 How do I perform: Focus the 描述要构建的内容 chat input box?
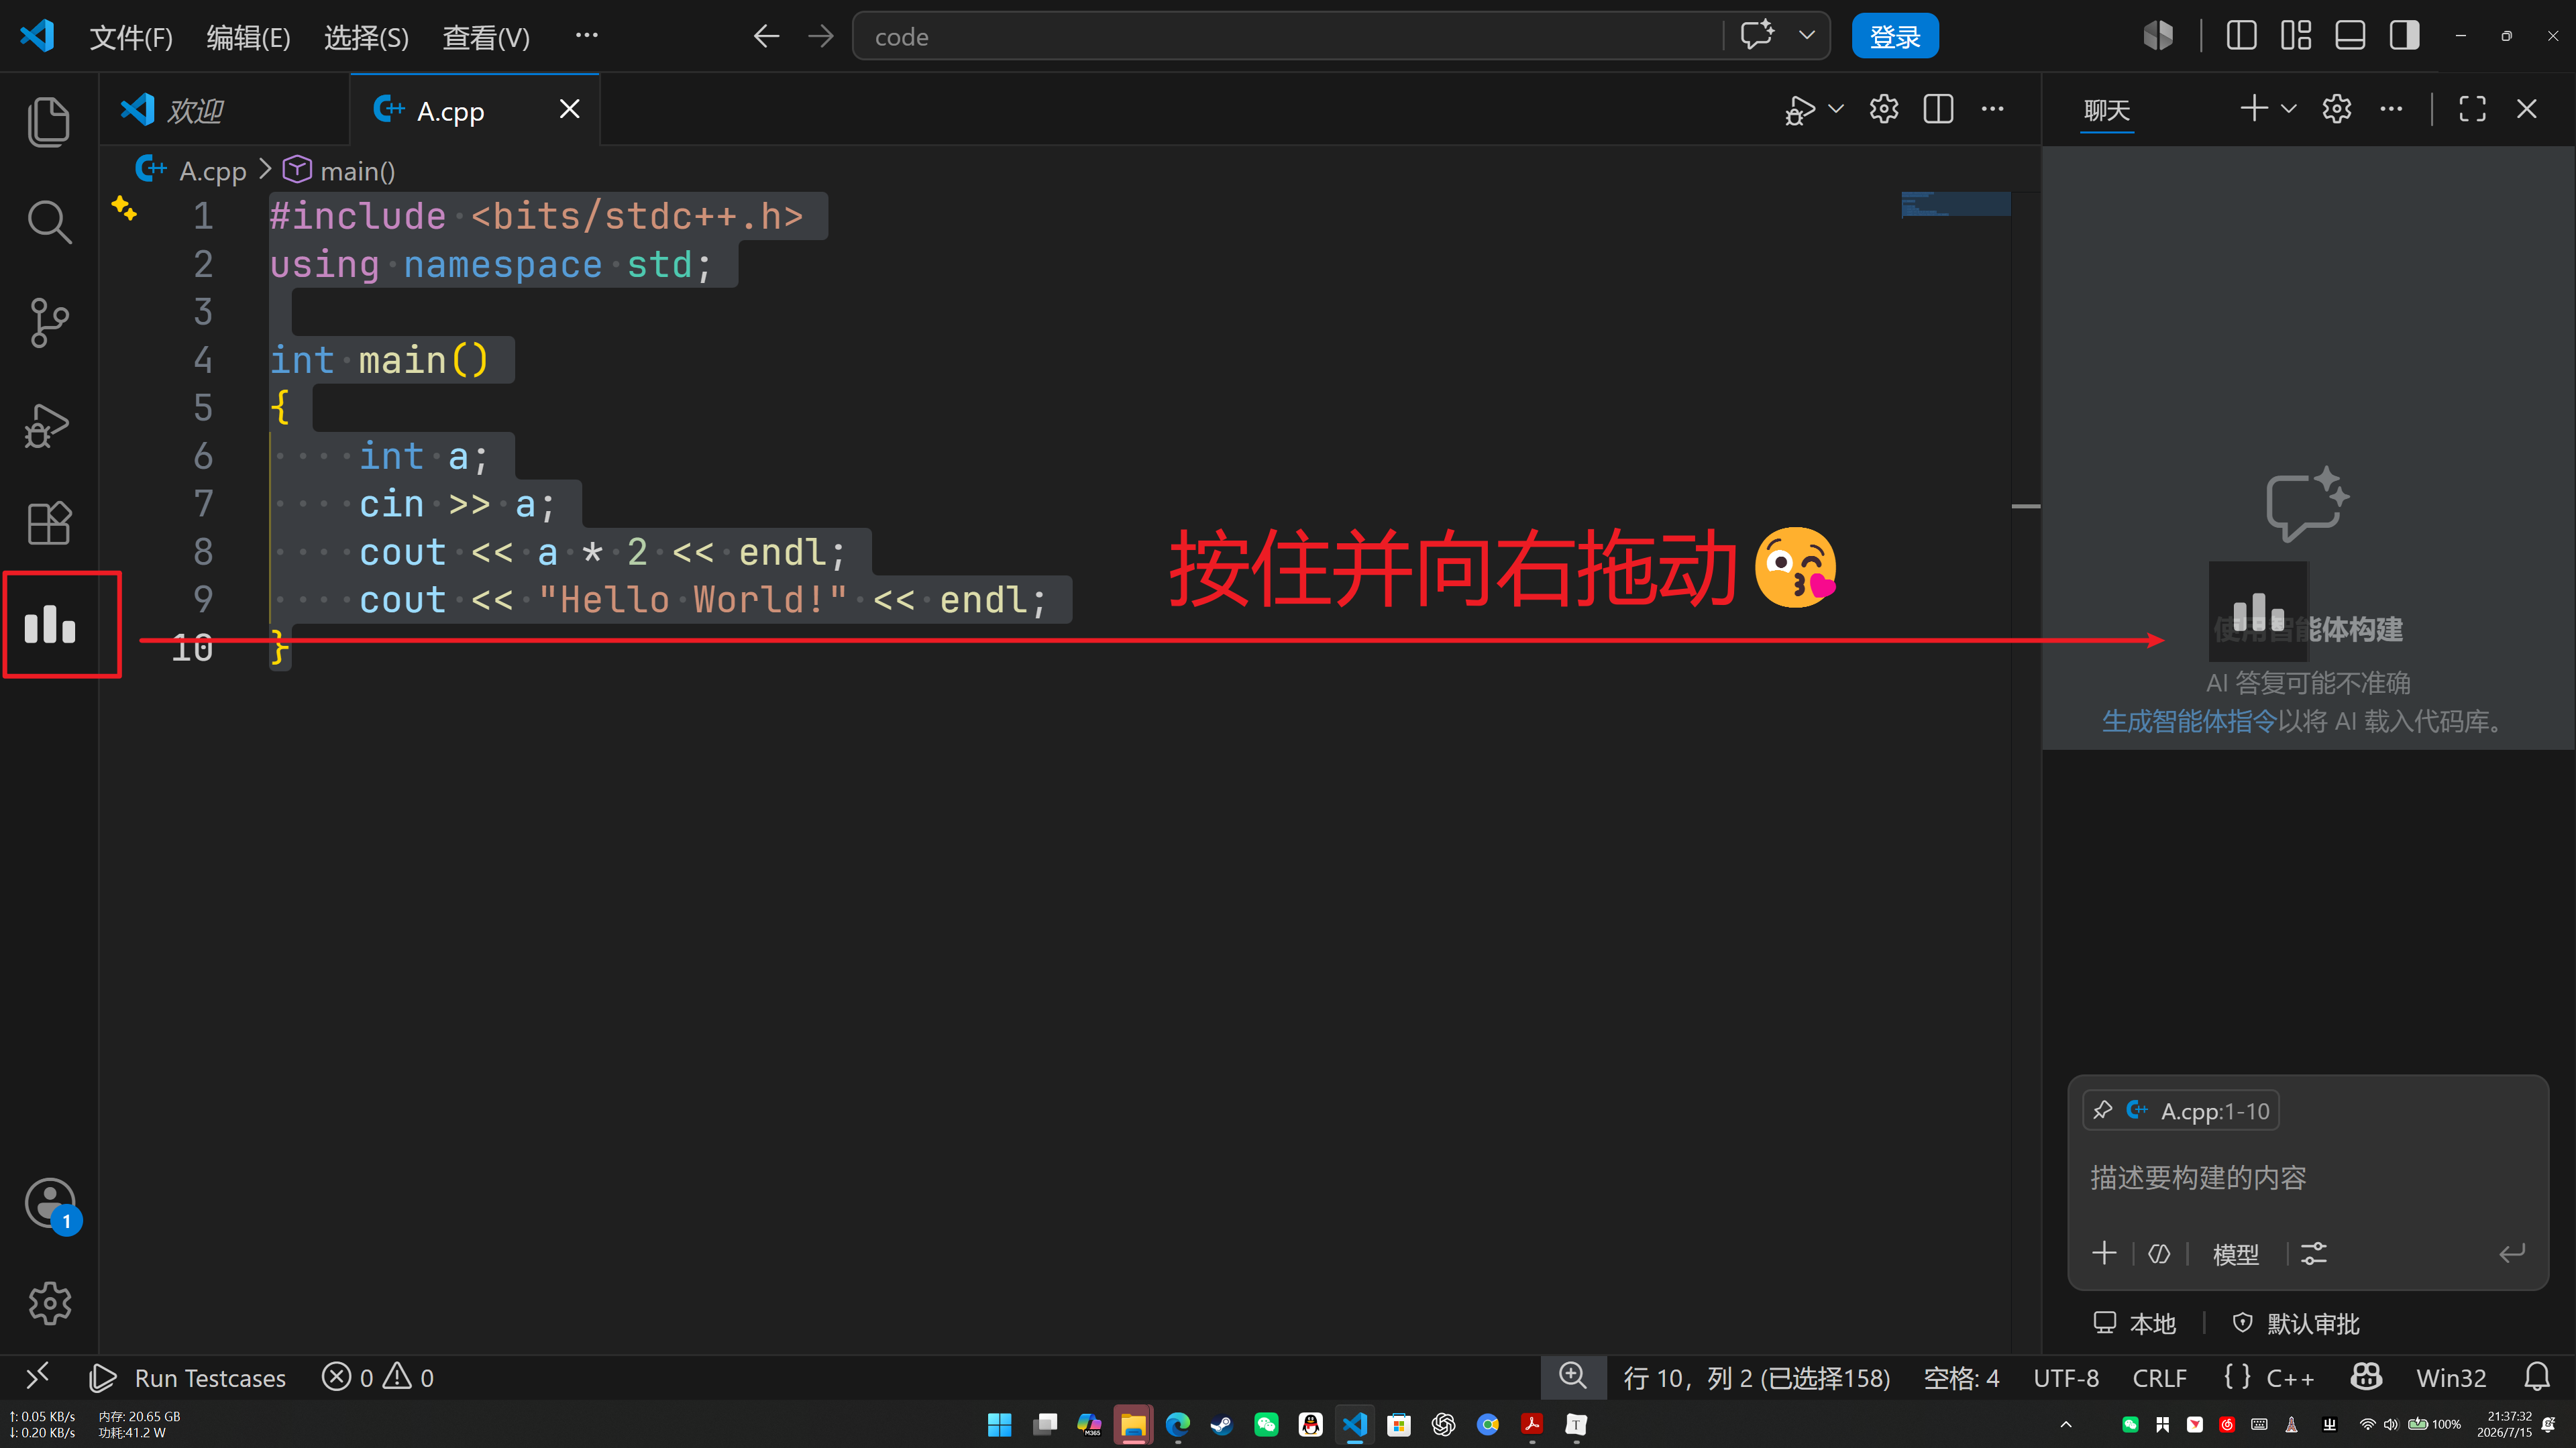pyautogui.click(x=2308, y=1178)
